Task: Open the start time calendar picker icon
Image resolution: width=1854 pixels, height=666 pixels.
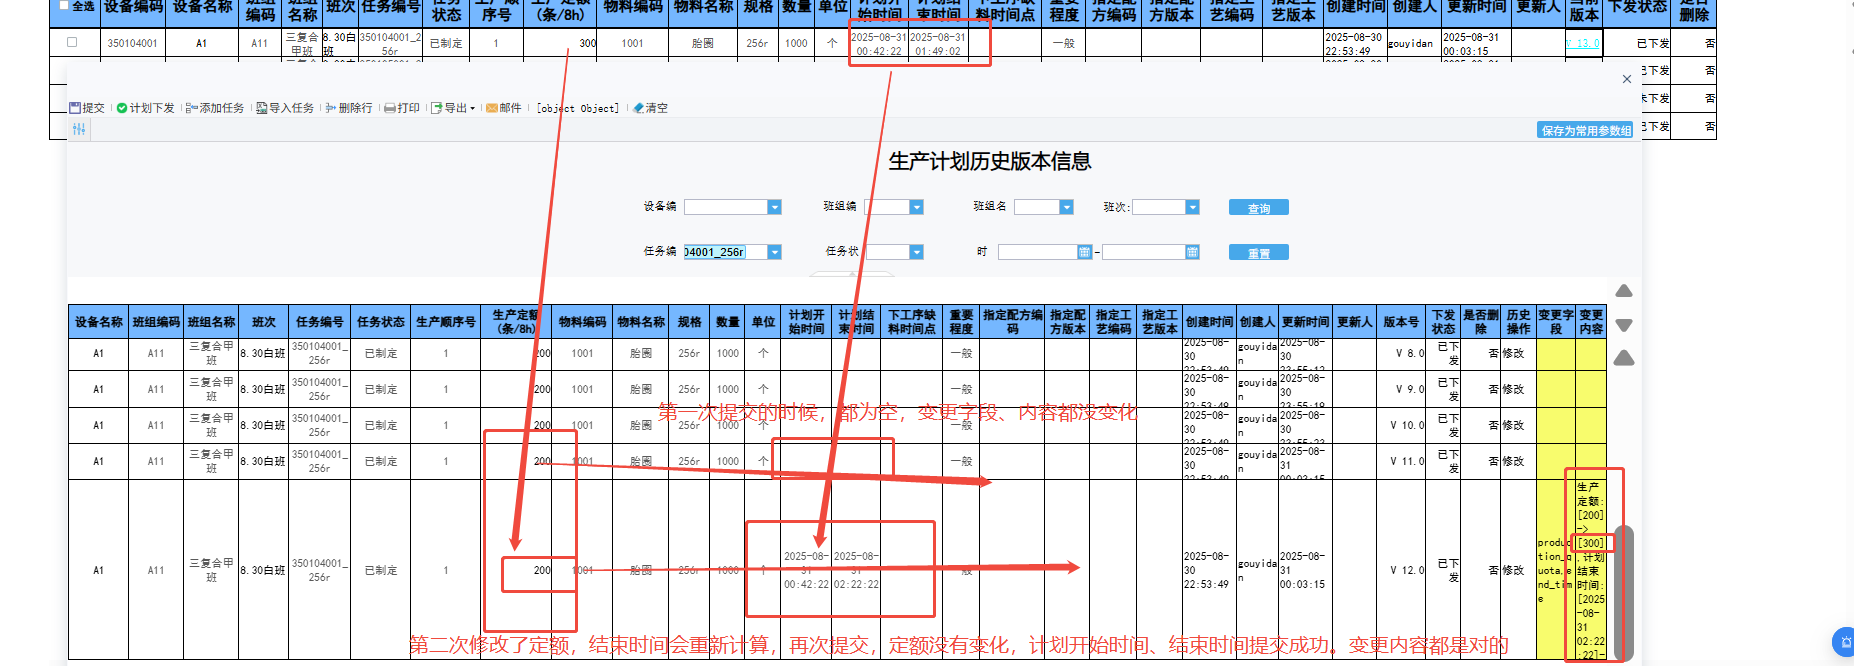Action: pyautogui.click(x=1084, y=252)
